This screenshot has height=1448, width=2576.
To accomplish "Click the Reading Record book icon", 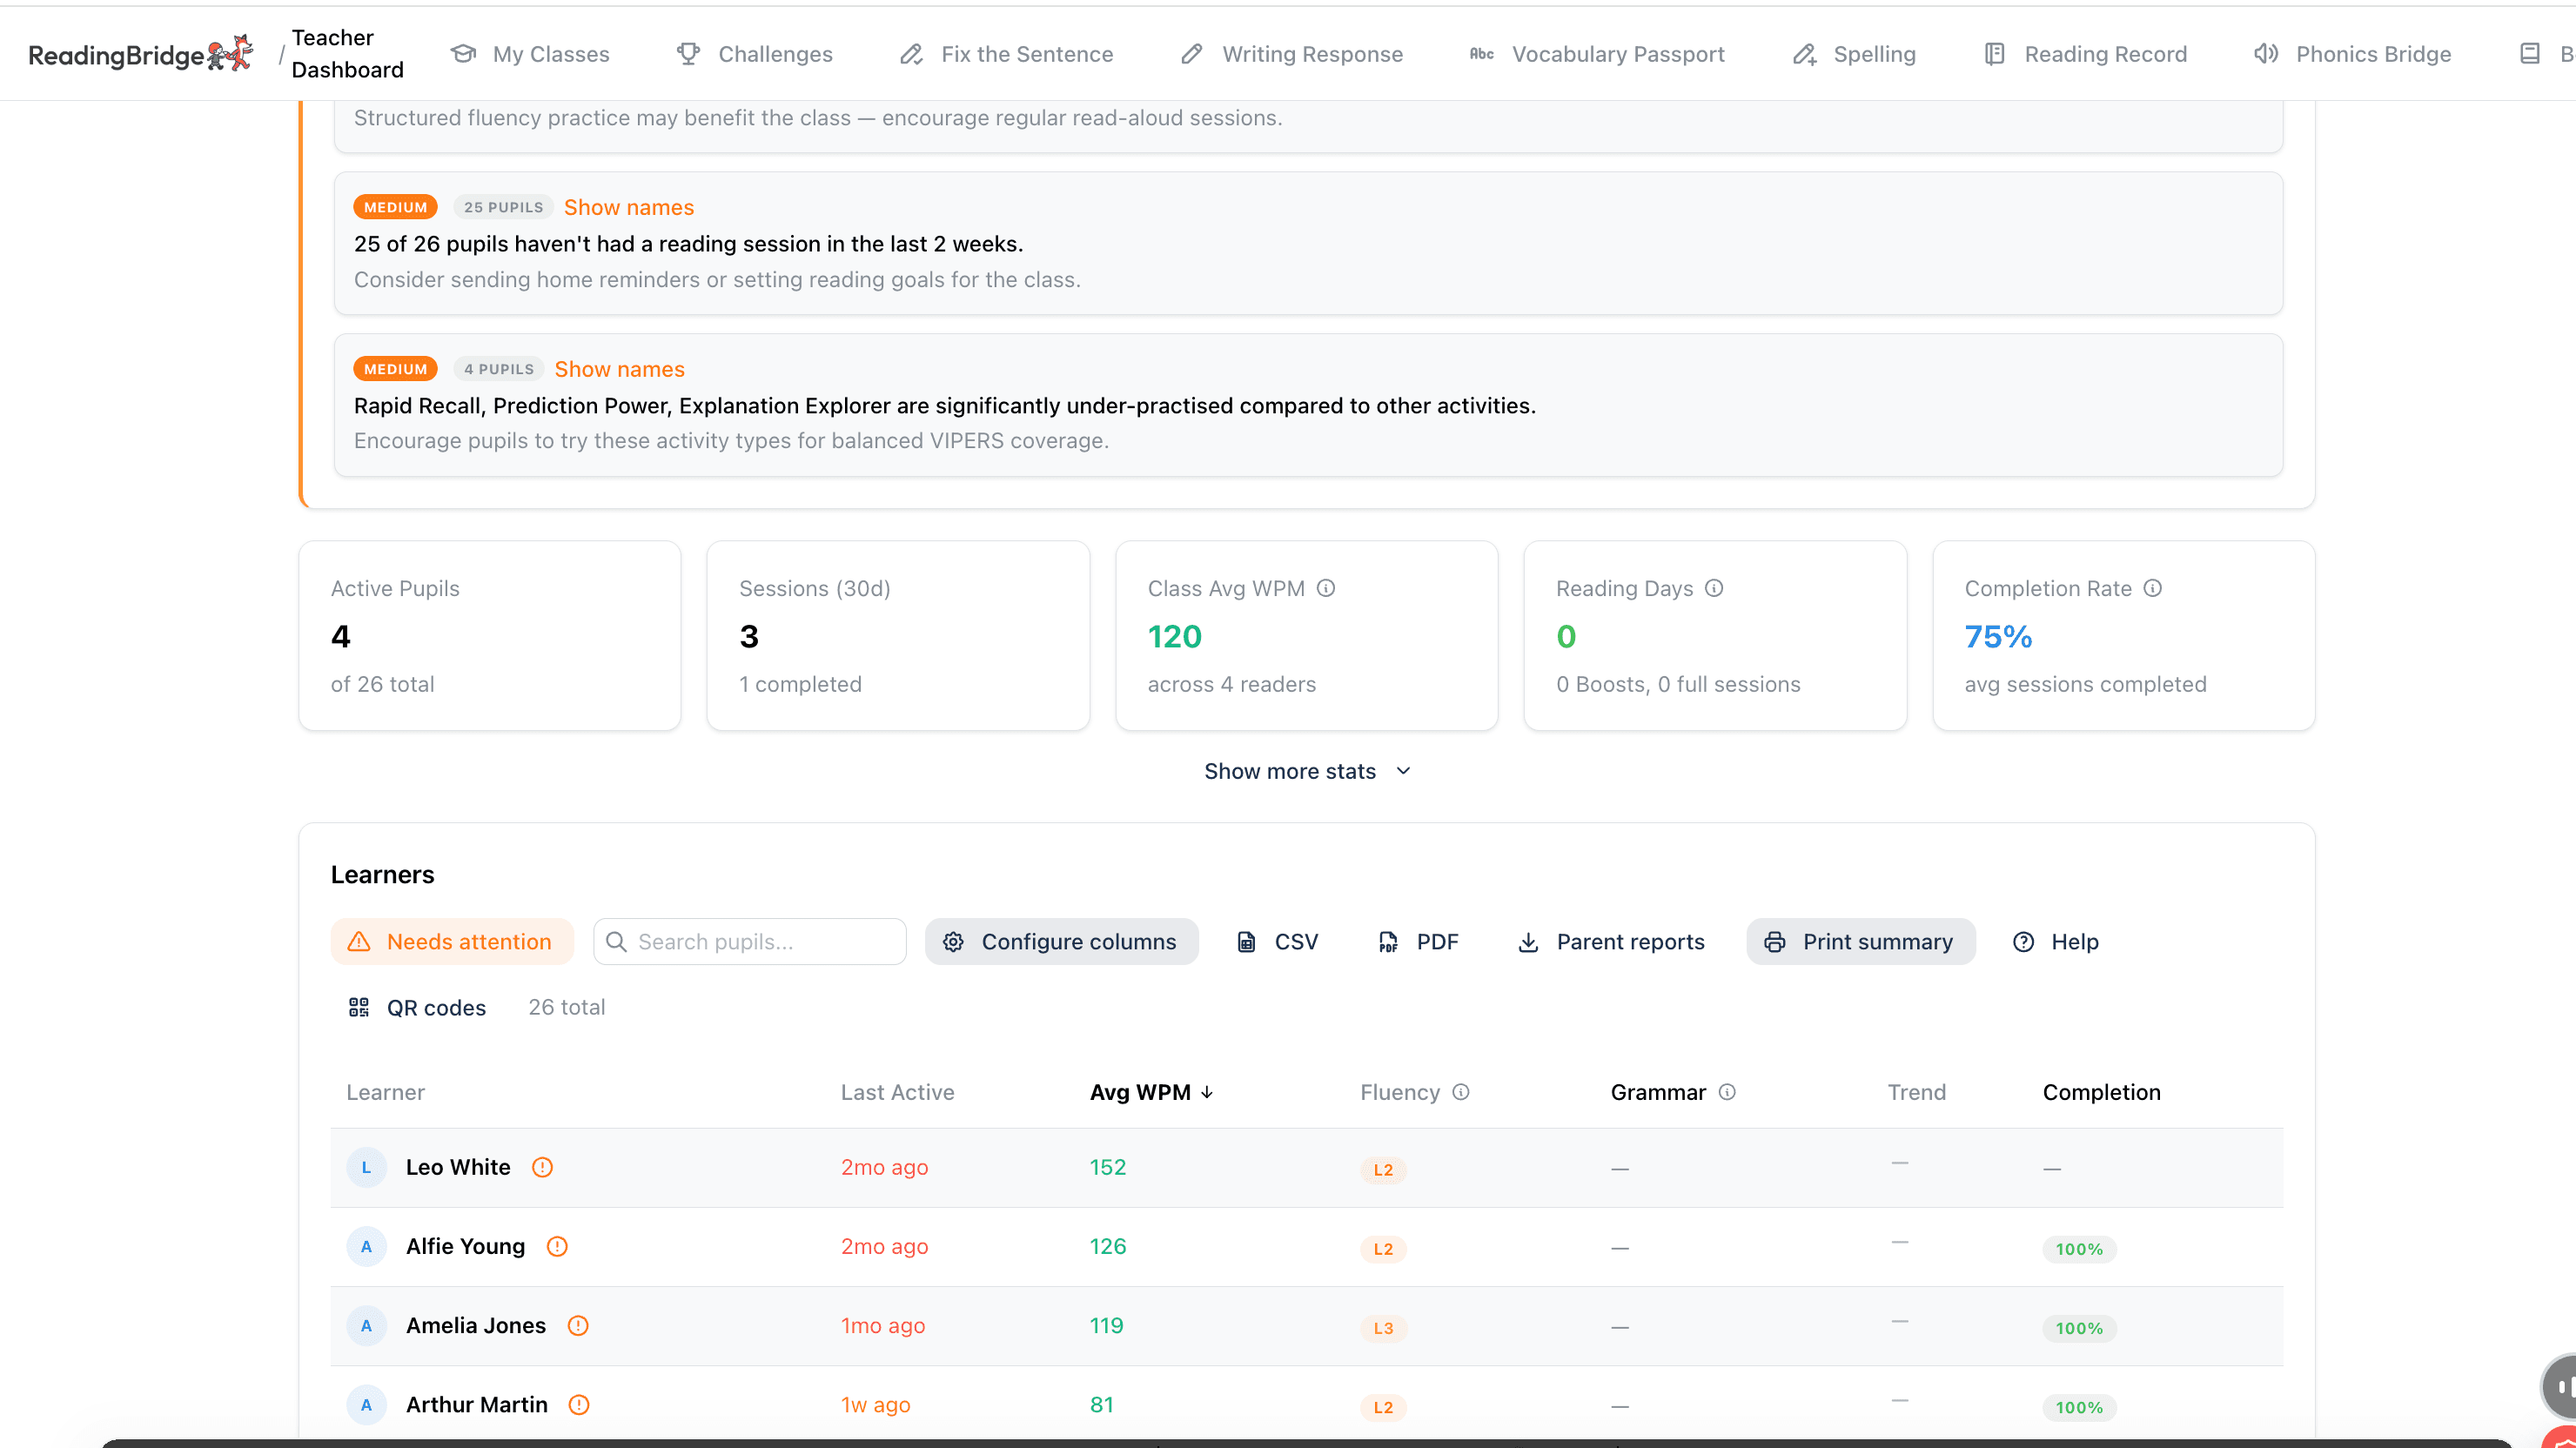I will pos(1994,53).
